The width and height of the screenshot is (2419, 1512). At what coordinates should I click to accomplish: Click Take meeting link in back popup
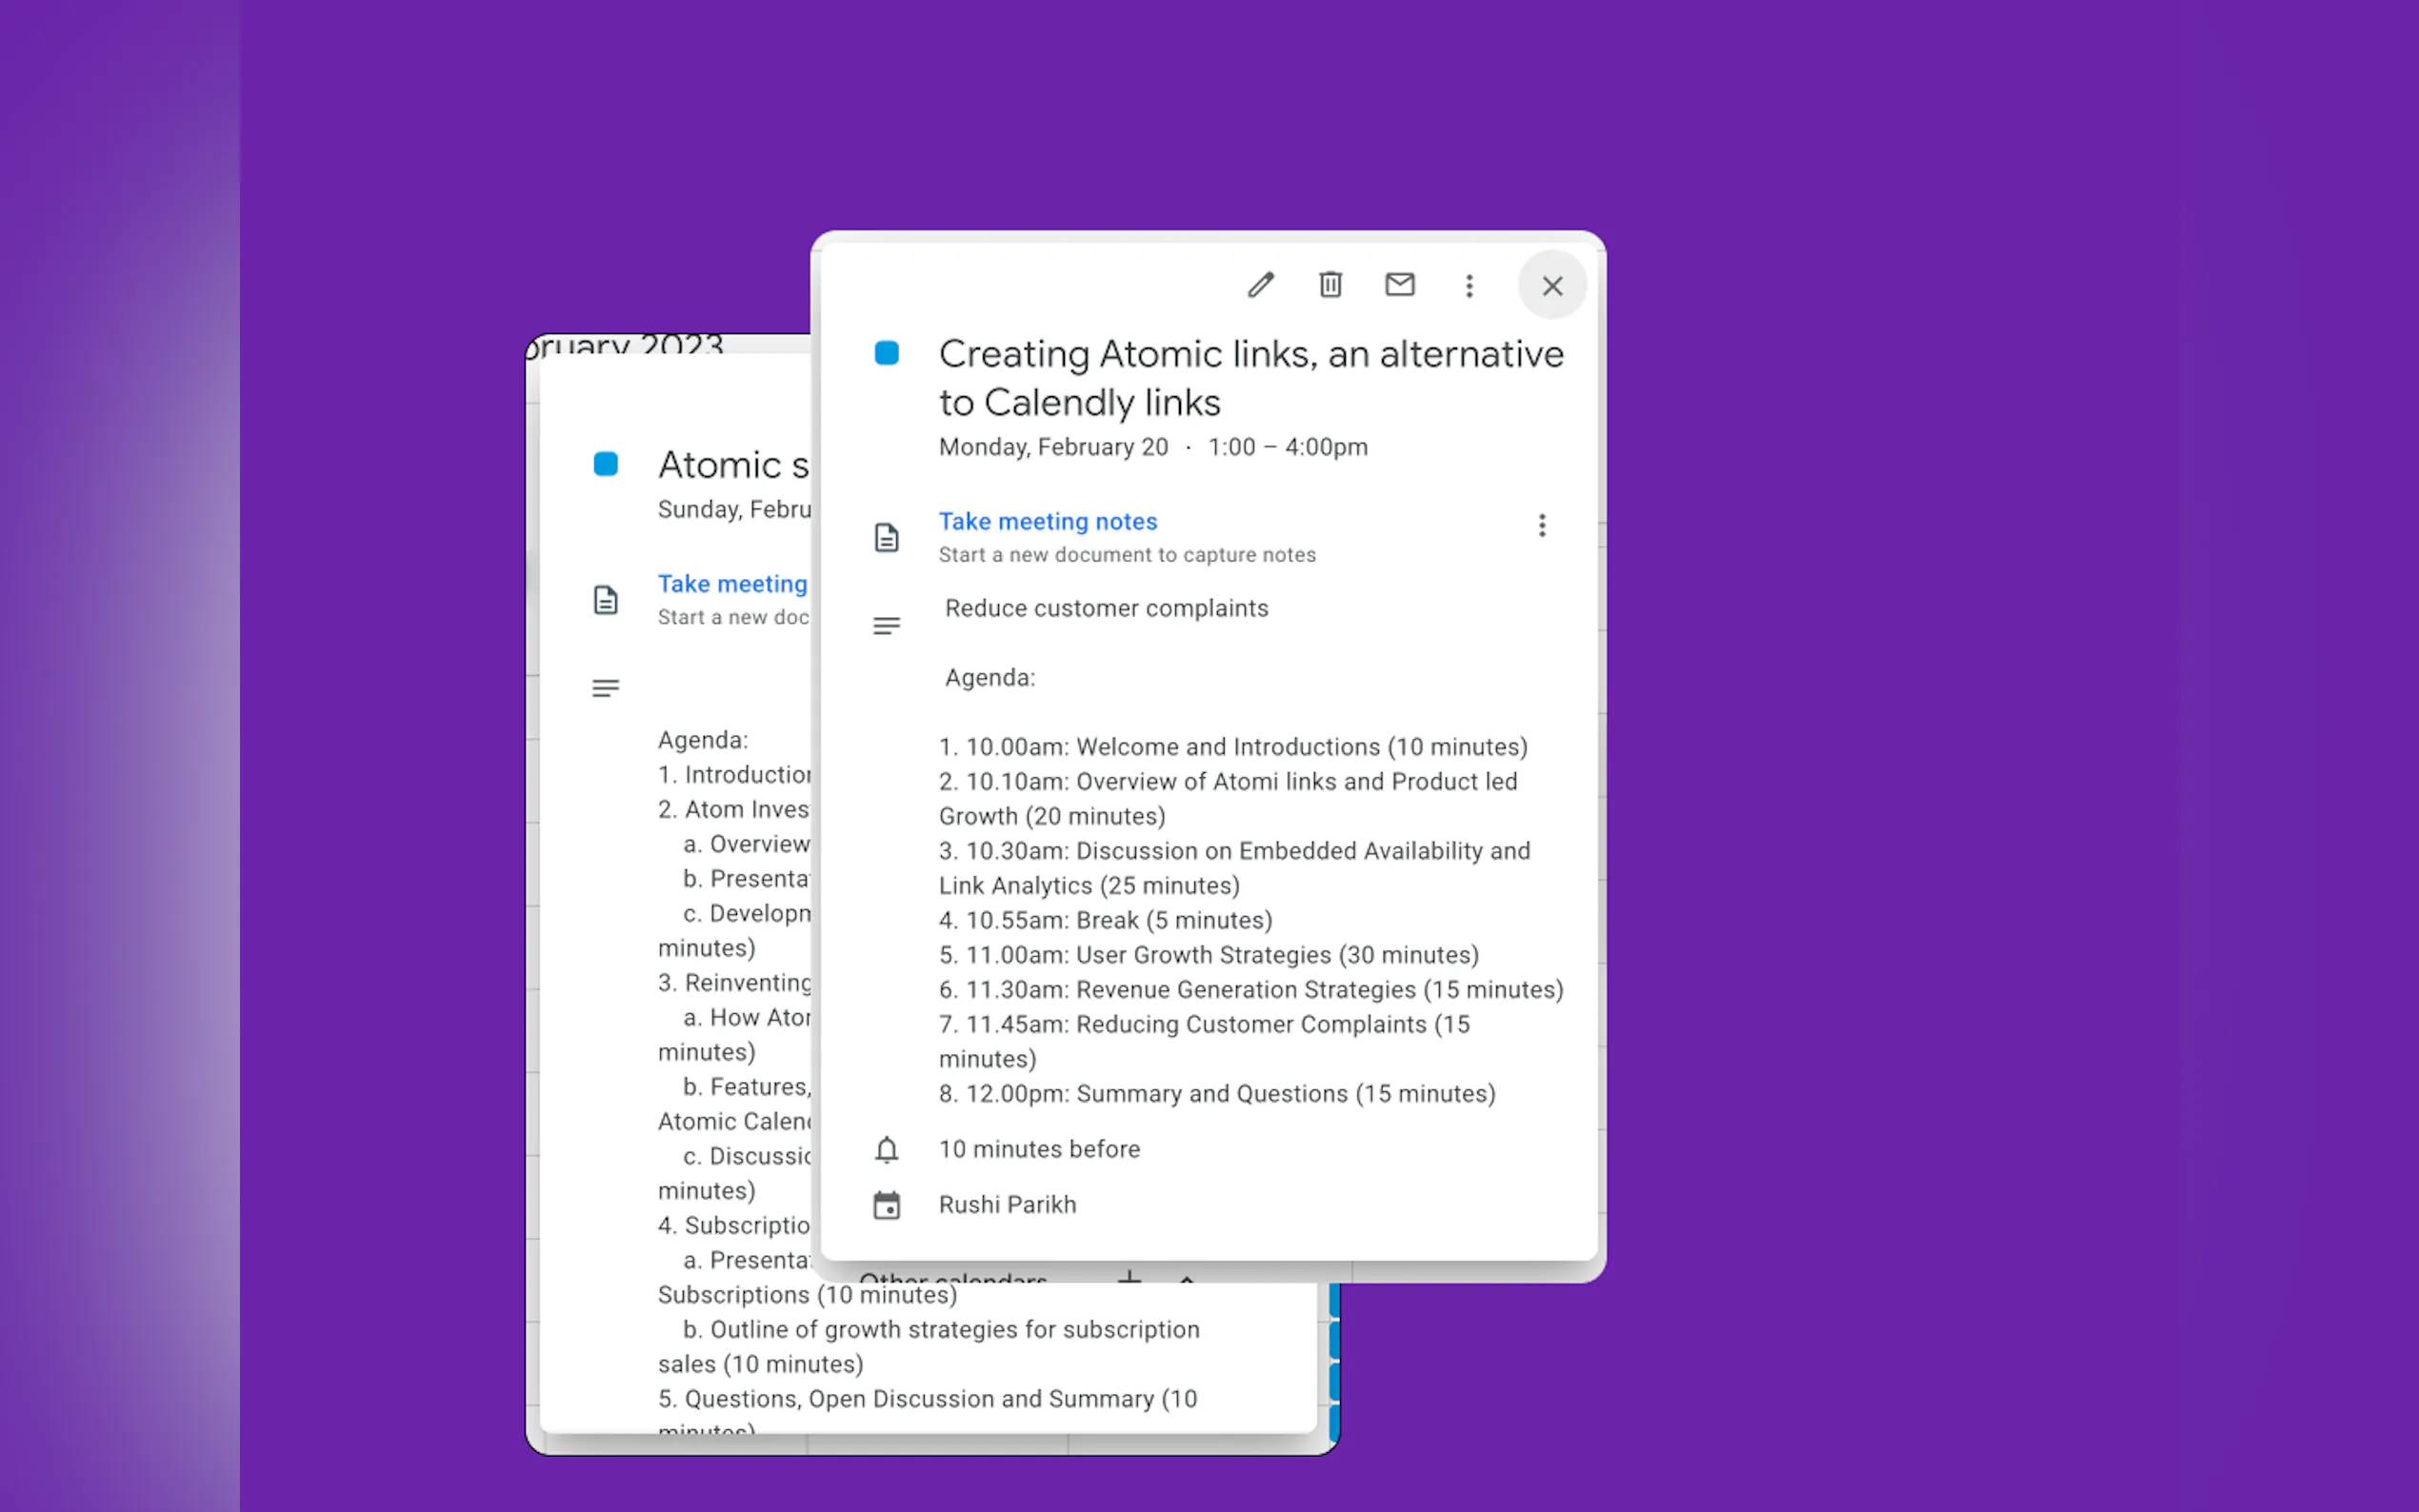(732, 584)
